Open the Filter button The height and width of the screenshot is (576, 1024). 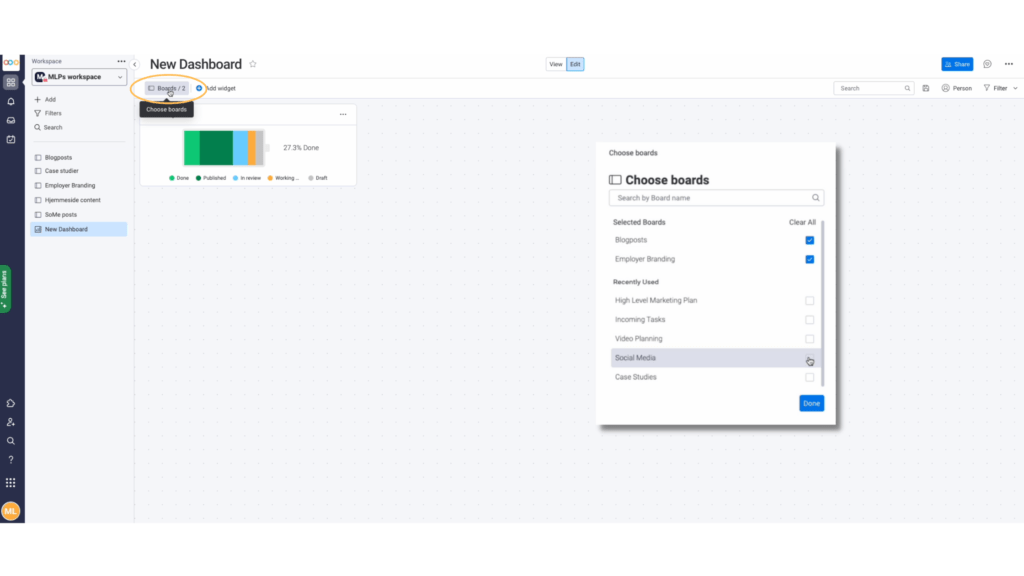tap(995, 88)
